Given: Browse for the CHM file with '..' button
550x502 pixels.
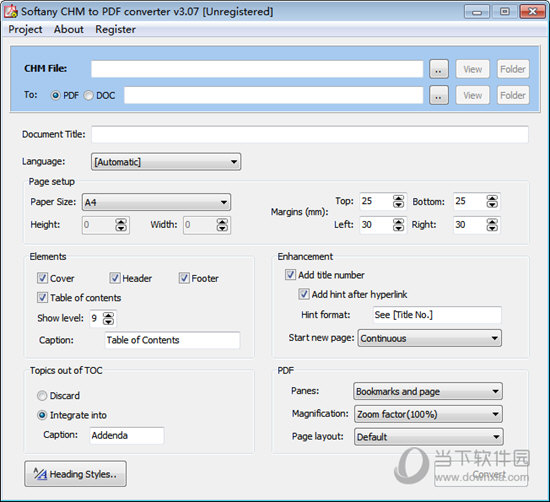Looking at the screenshot, I should pyautogui.click(x=439, y=69).
